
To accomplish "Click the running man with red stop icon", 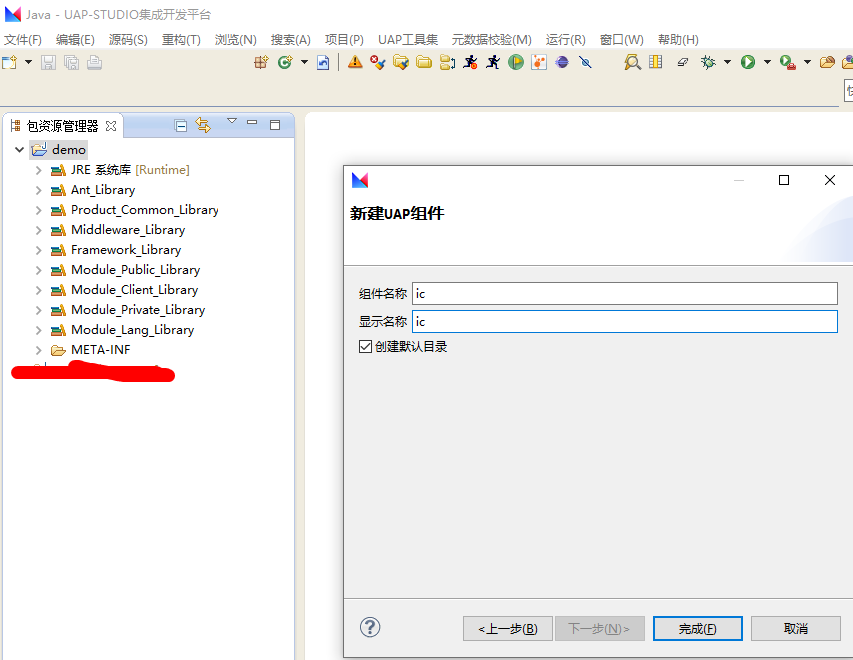I will click(471, 62).
